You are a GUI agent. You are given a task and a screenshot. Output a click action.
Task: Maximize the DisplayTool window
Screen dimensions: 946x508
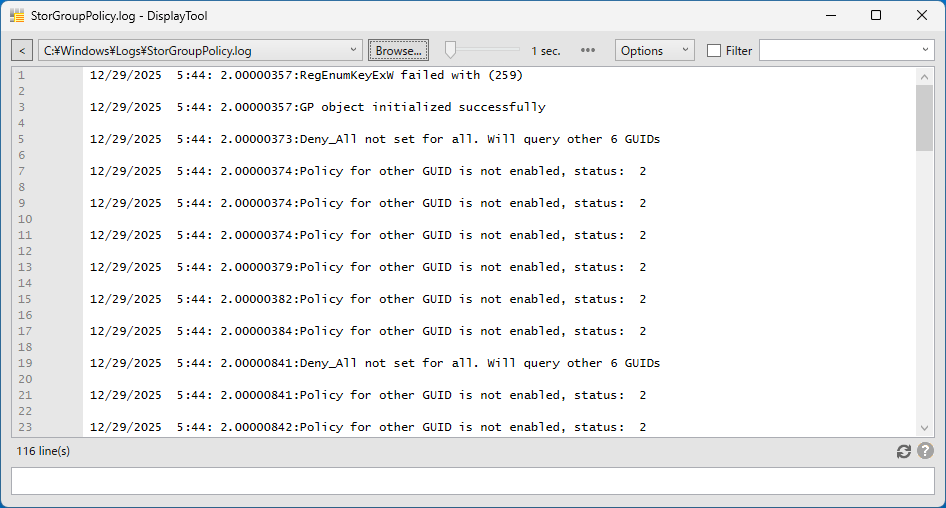(876, 16)
